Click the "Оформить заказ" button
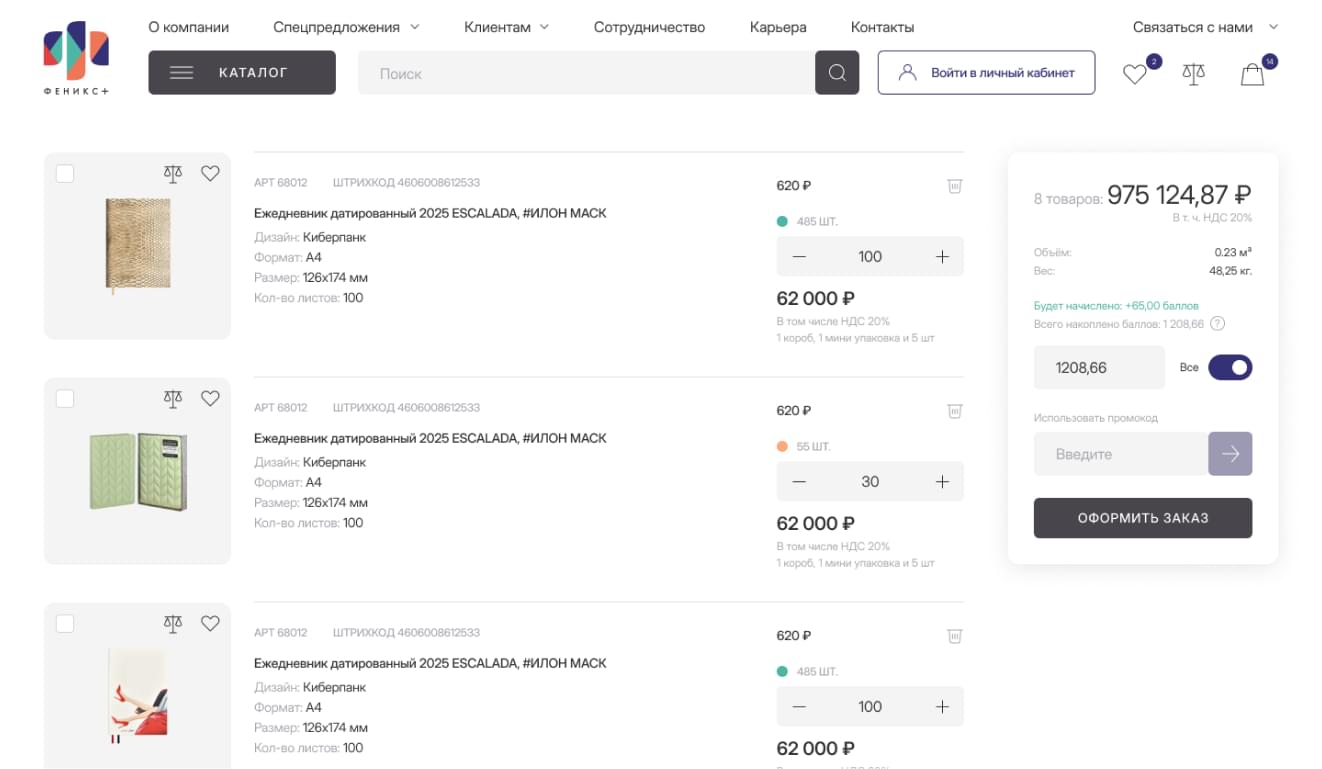Screen dimensions: 1322x769 pyautogui.click(x=1142, y=518)
